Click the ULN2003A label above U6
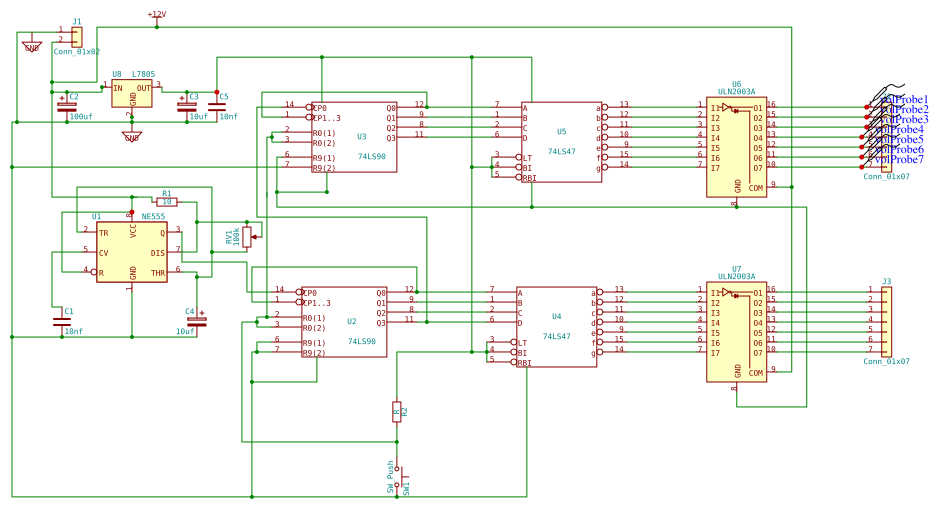The image size is (939, 509). pyautogui.click(x=737, y=92)
